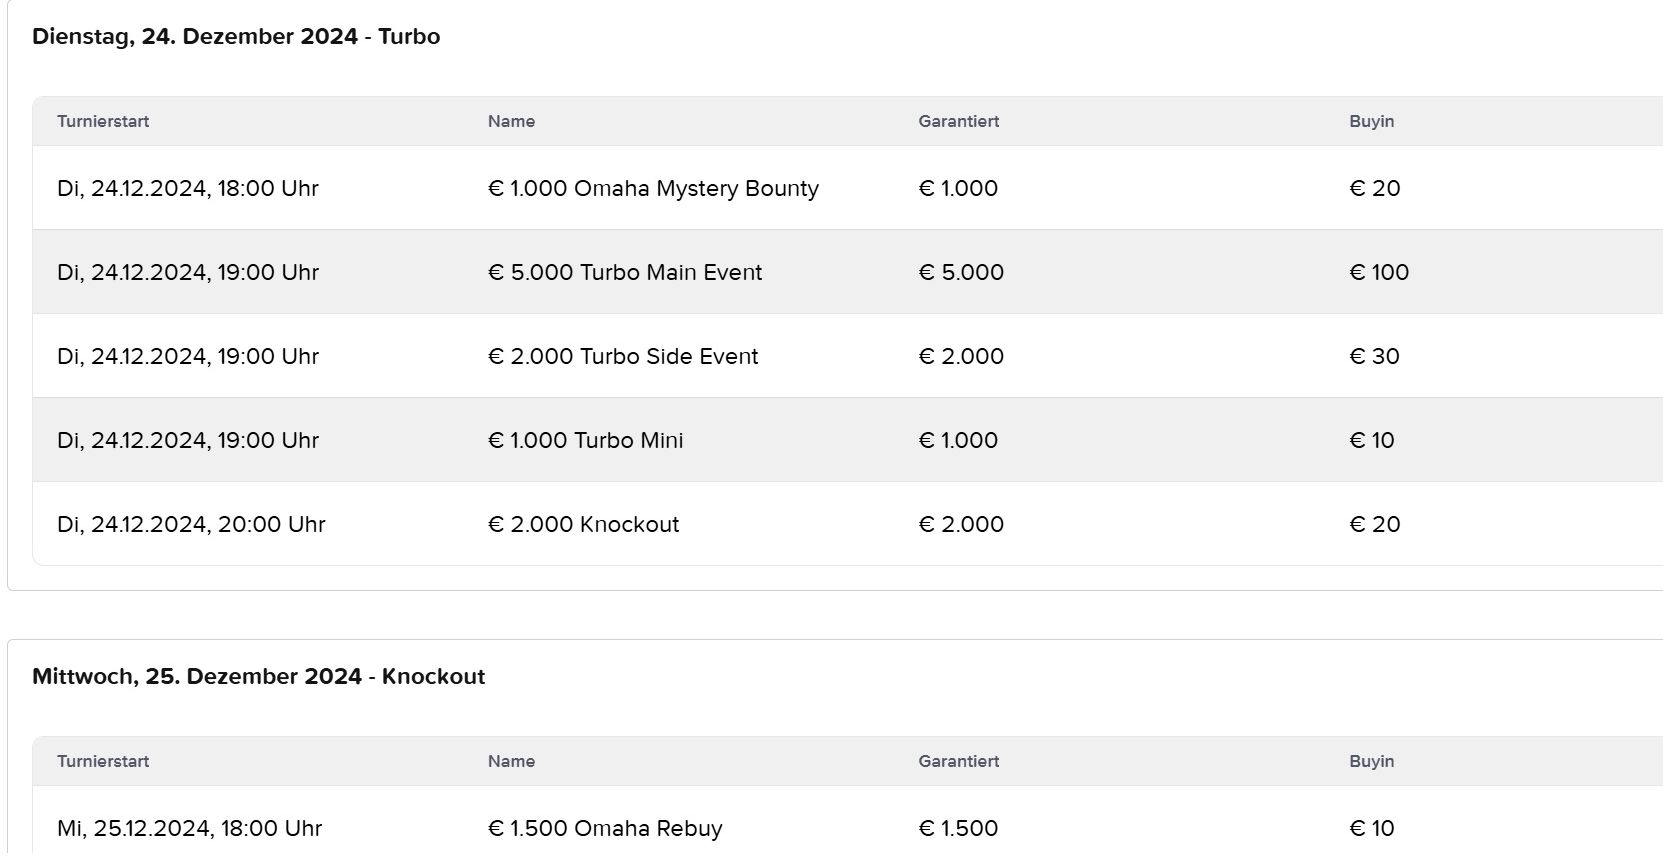The image size is (1663, 857).
Task: Click the € 5.000 guaranteed amount cell
Action: 961,272
